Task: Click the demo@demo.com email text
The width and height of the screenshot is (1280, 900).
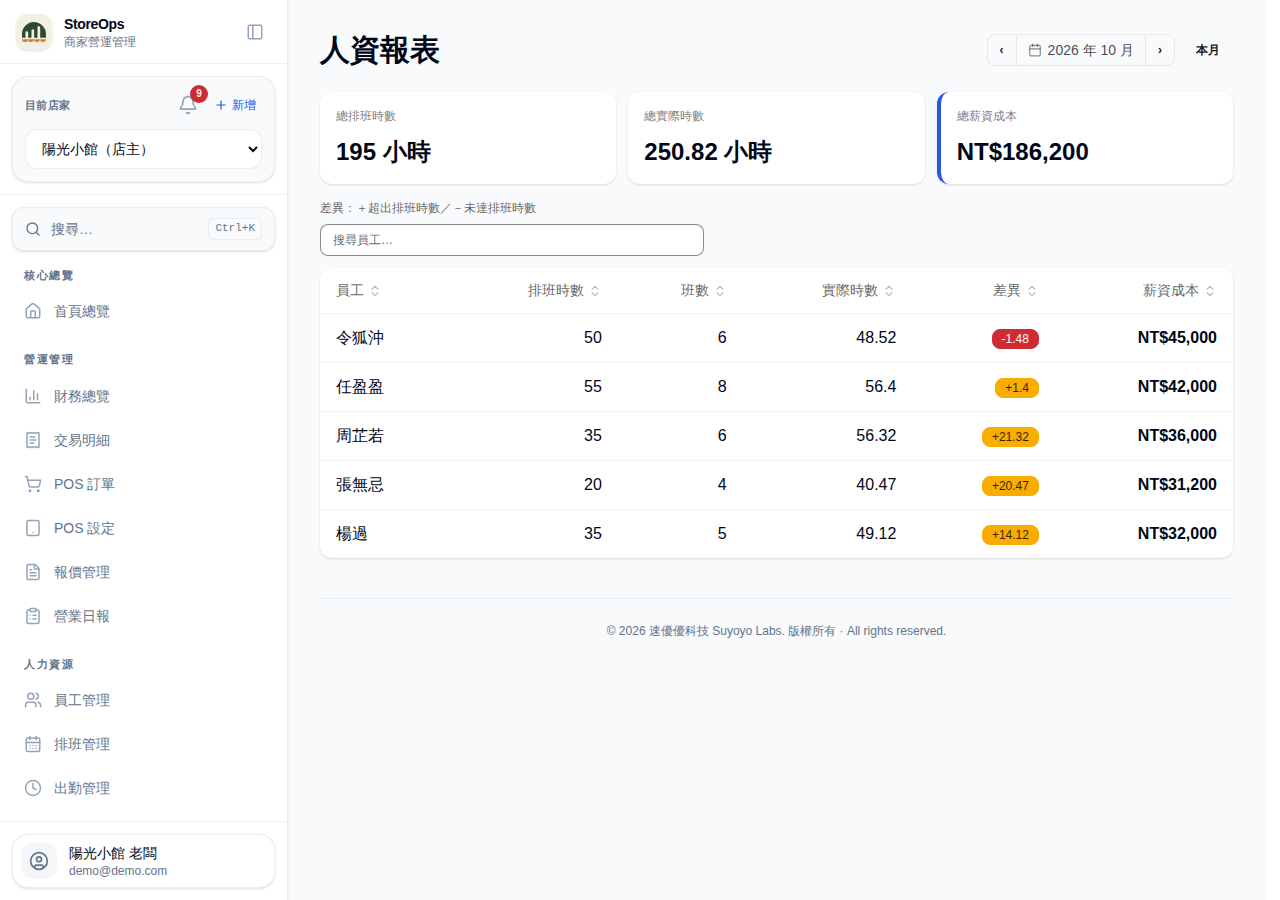Action: pyautogui.click(x=118, y=871)
